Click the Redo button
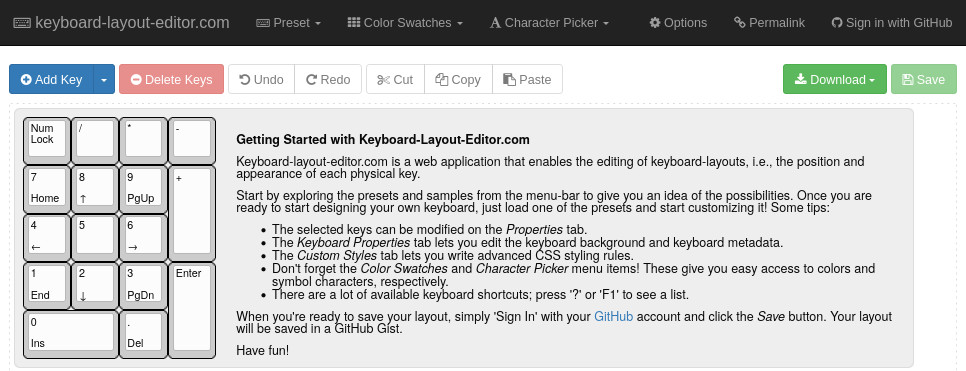The width and height of the screenshot is (966, 371). [x=328, y=80]
